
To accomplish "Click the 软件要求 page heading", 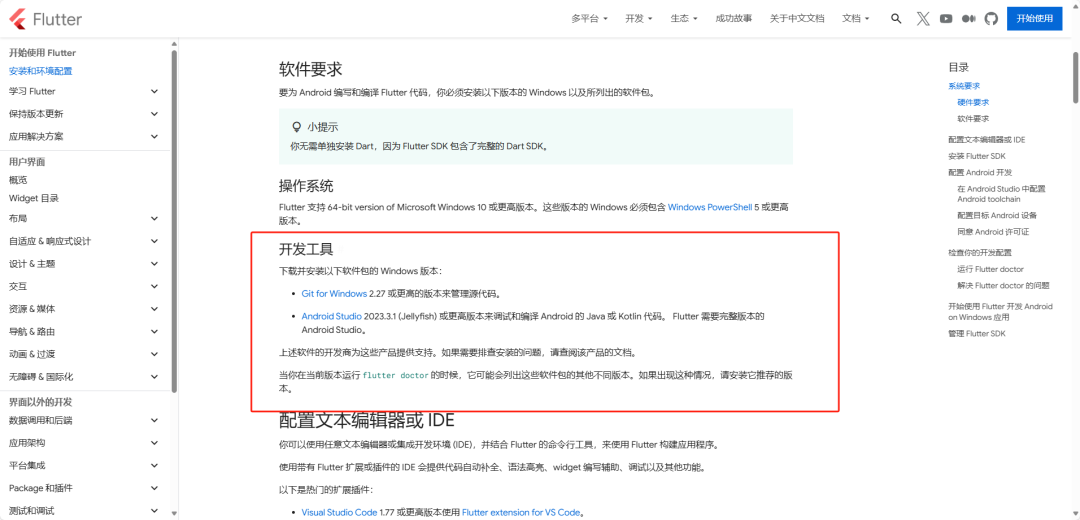I will click(311, 69).
